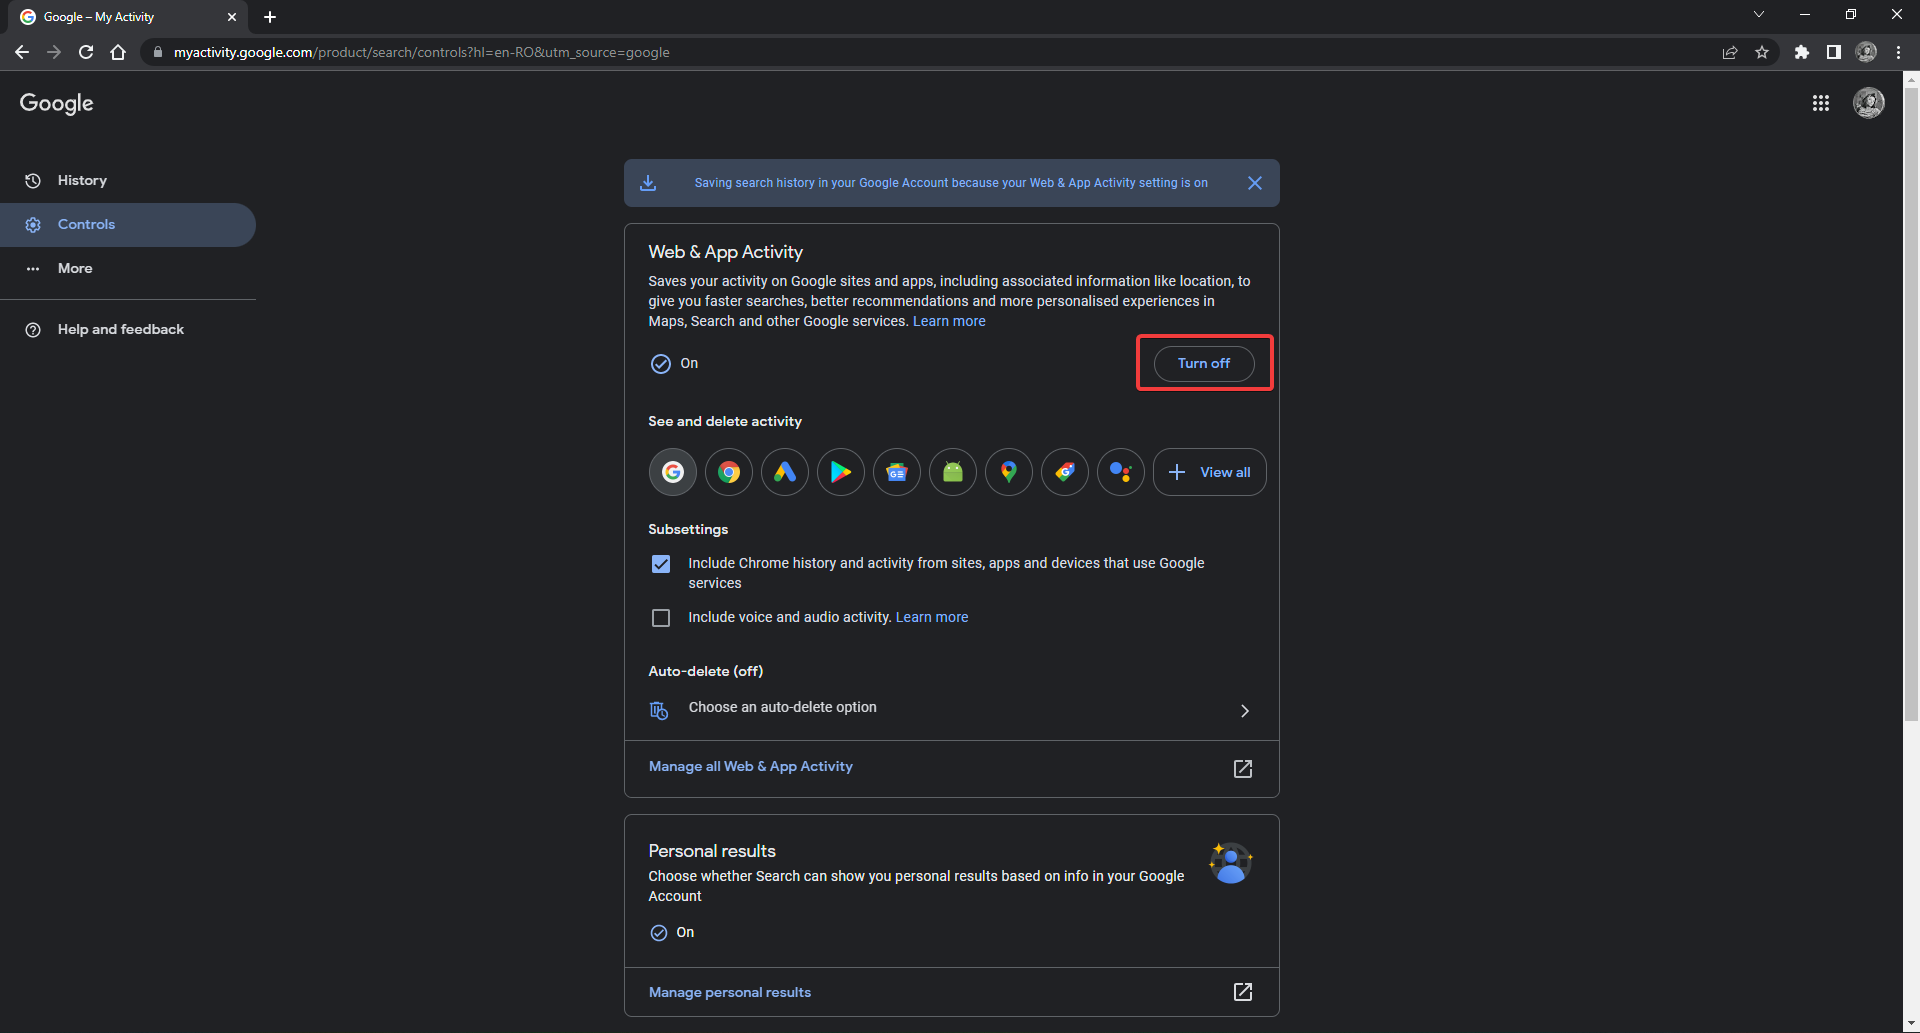
Task: Open Learn more link for voice activity
Action: click(932, 617)
